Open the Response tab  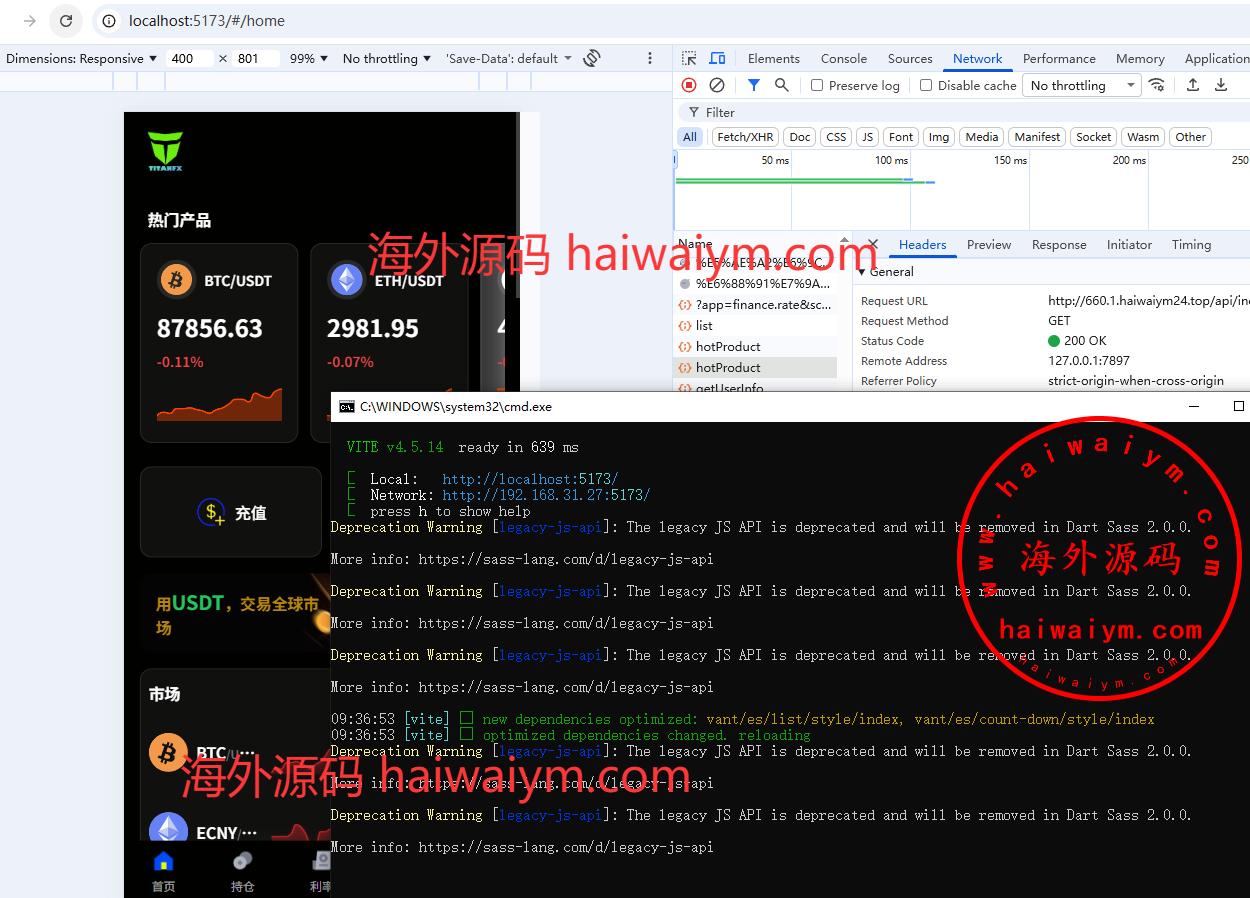pos(1058,245)
